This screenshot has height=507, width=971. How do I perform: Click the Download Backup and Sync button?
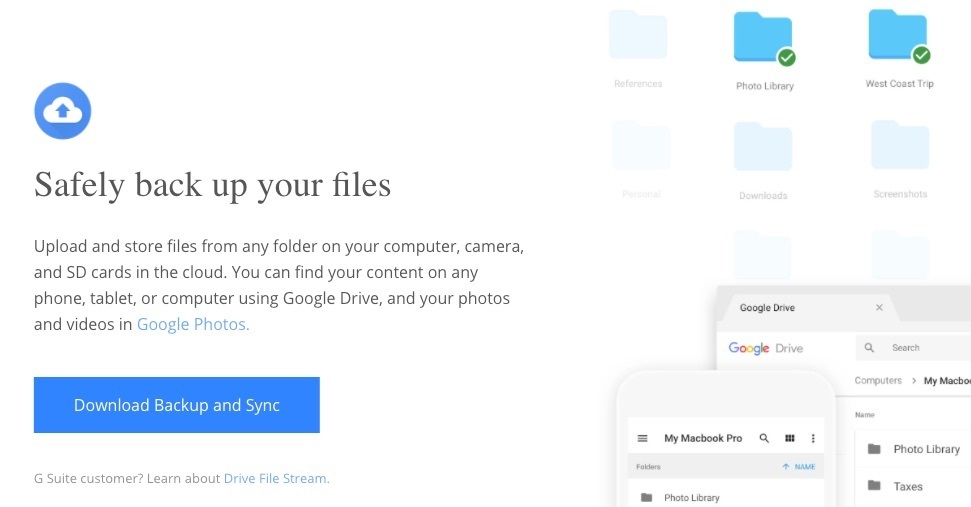176,405
